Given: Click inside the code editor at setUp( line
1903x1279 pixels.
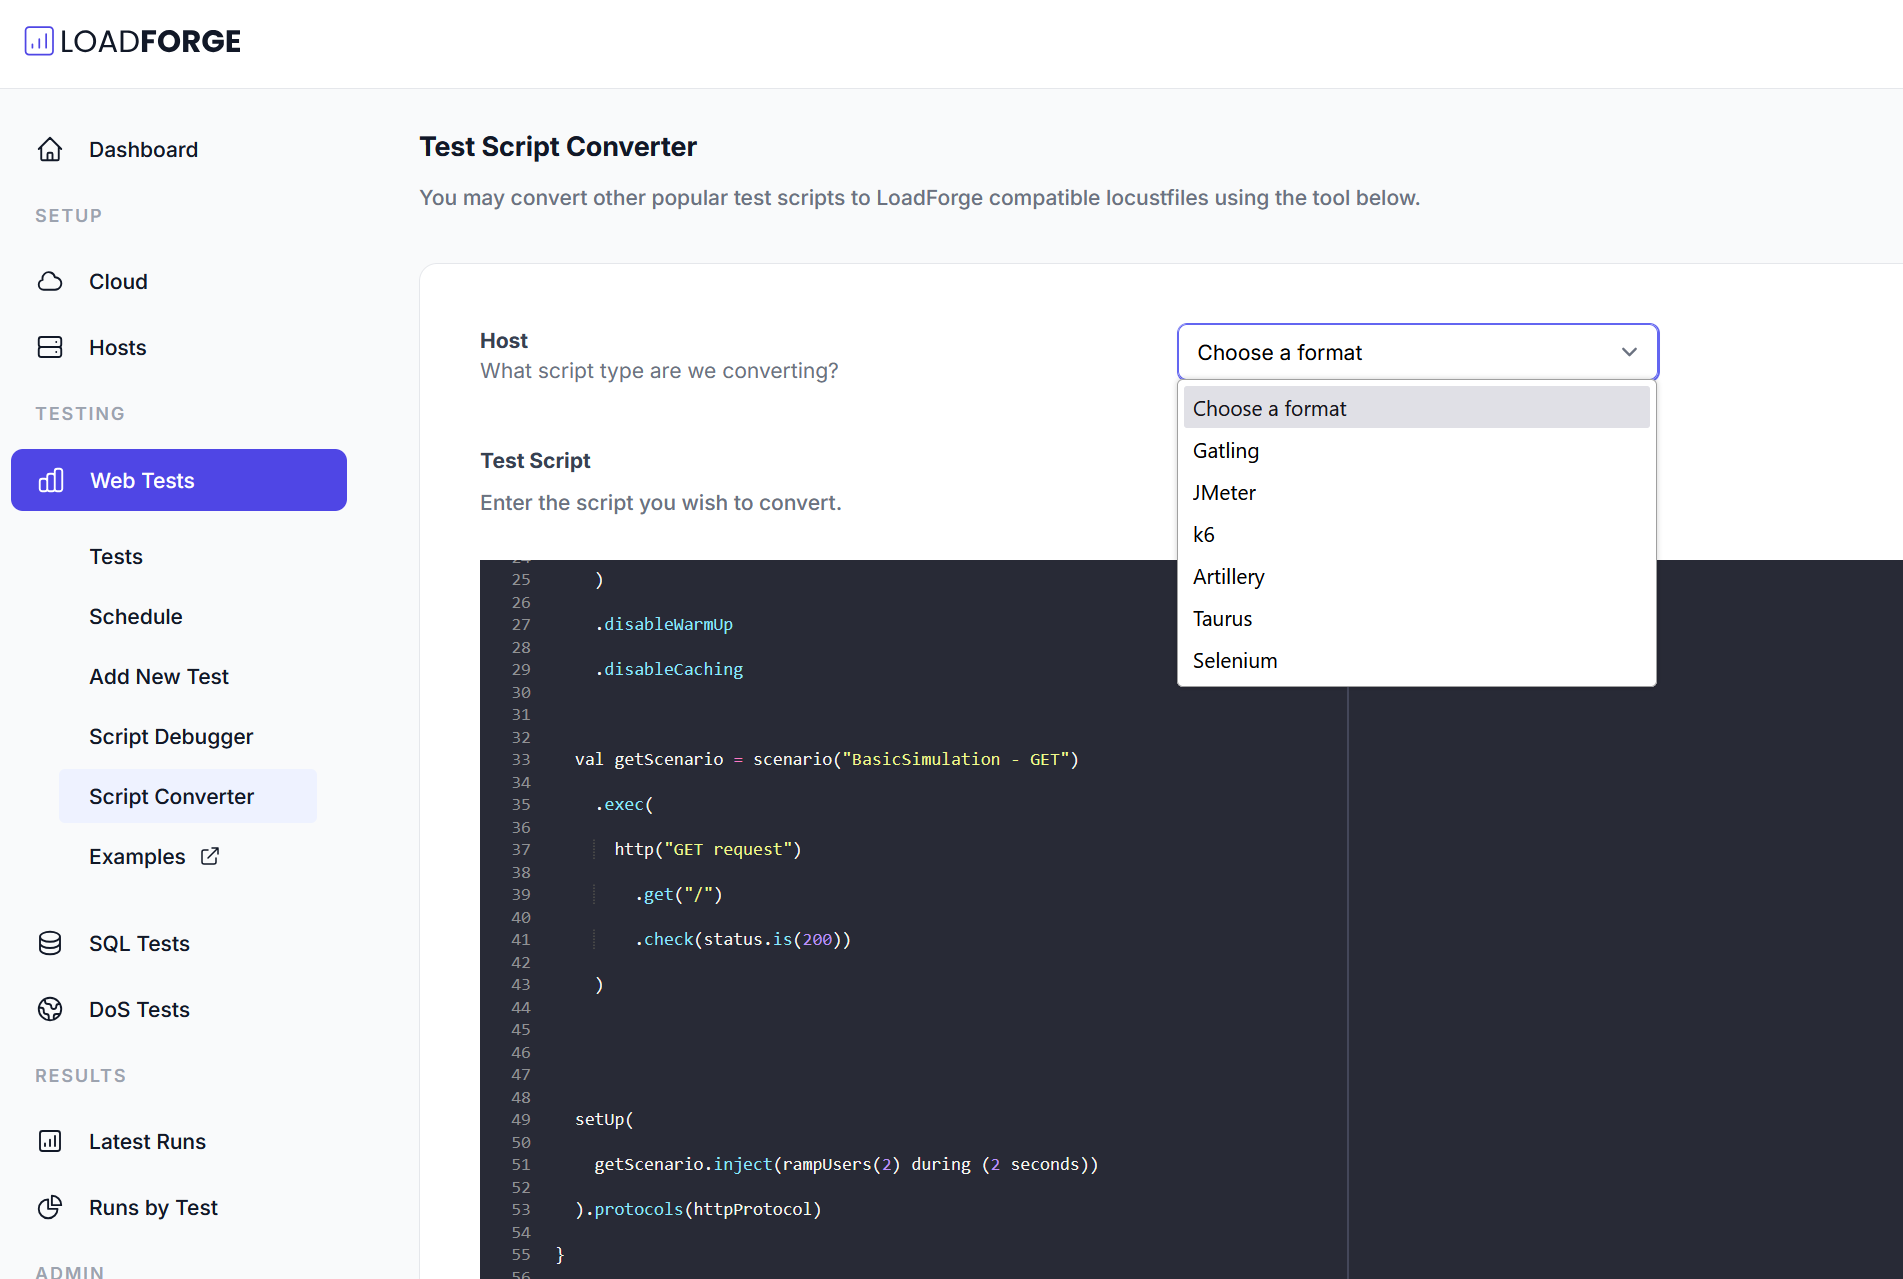Looking at the screenshot, I should [604, 1119].
